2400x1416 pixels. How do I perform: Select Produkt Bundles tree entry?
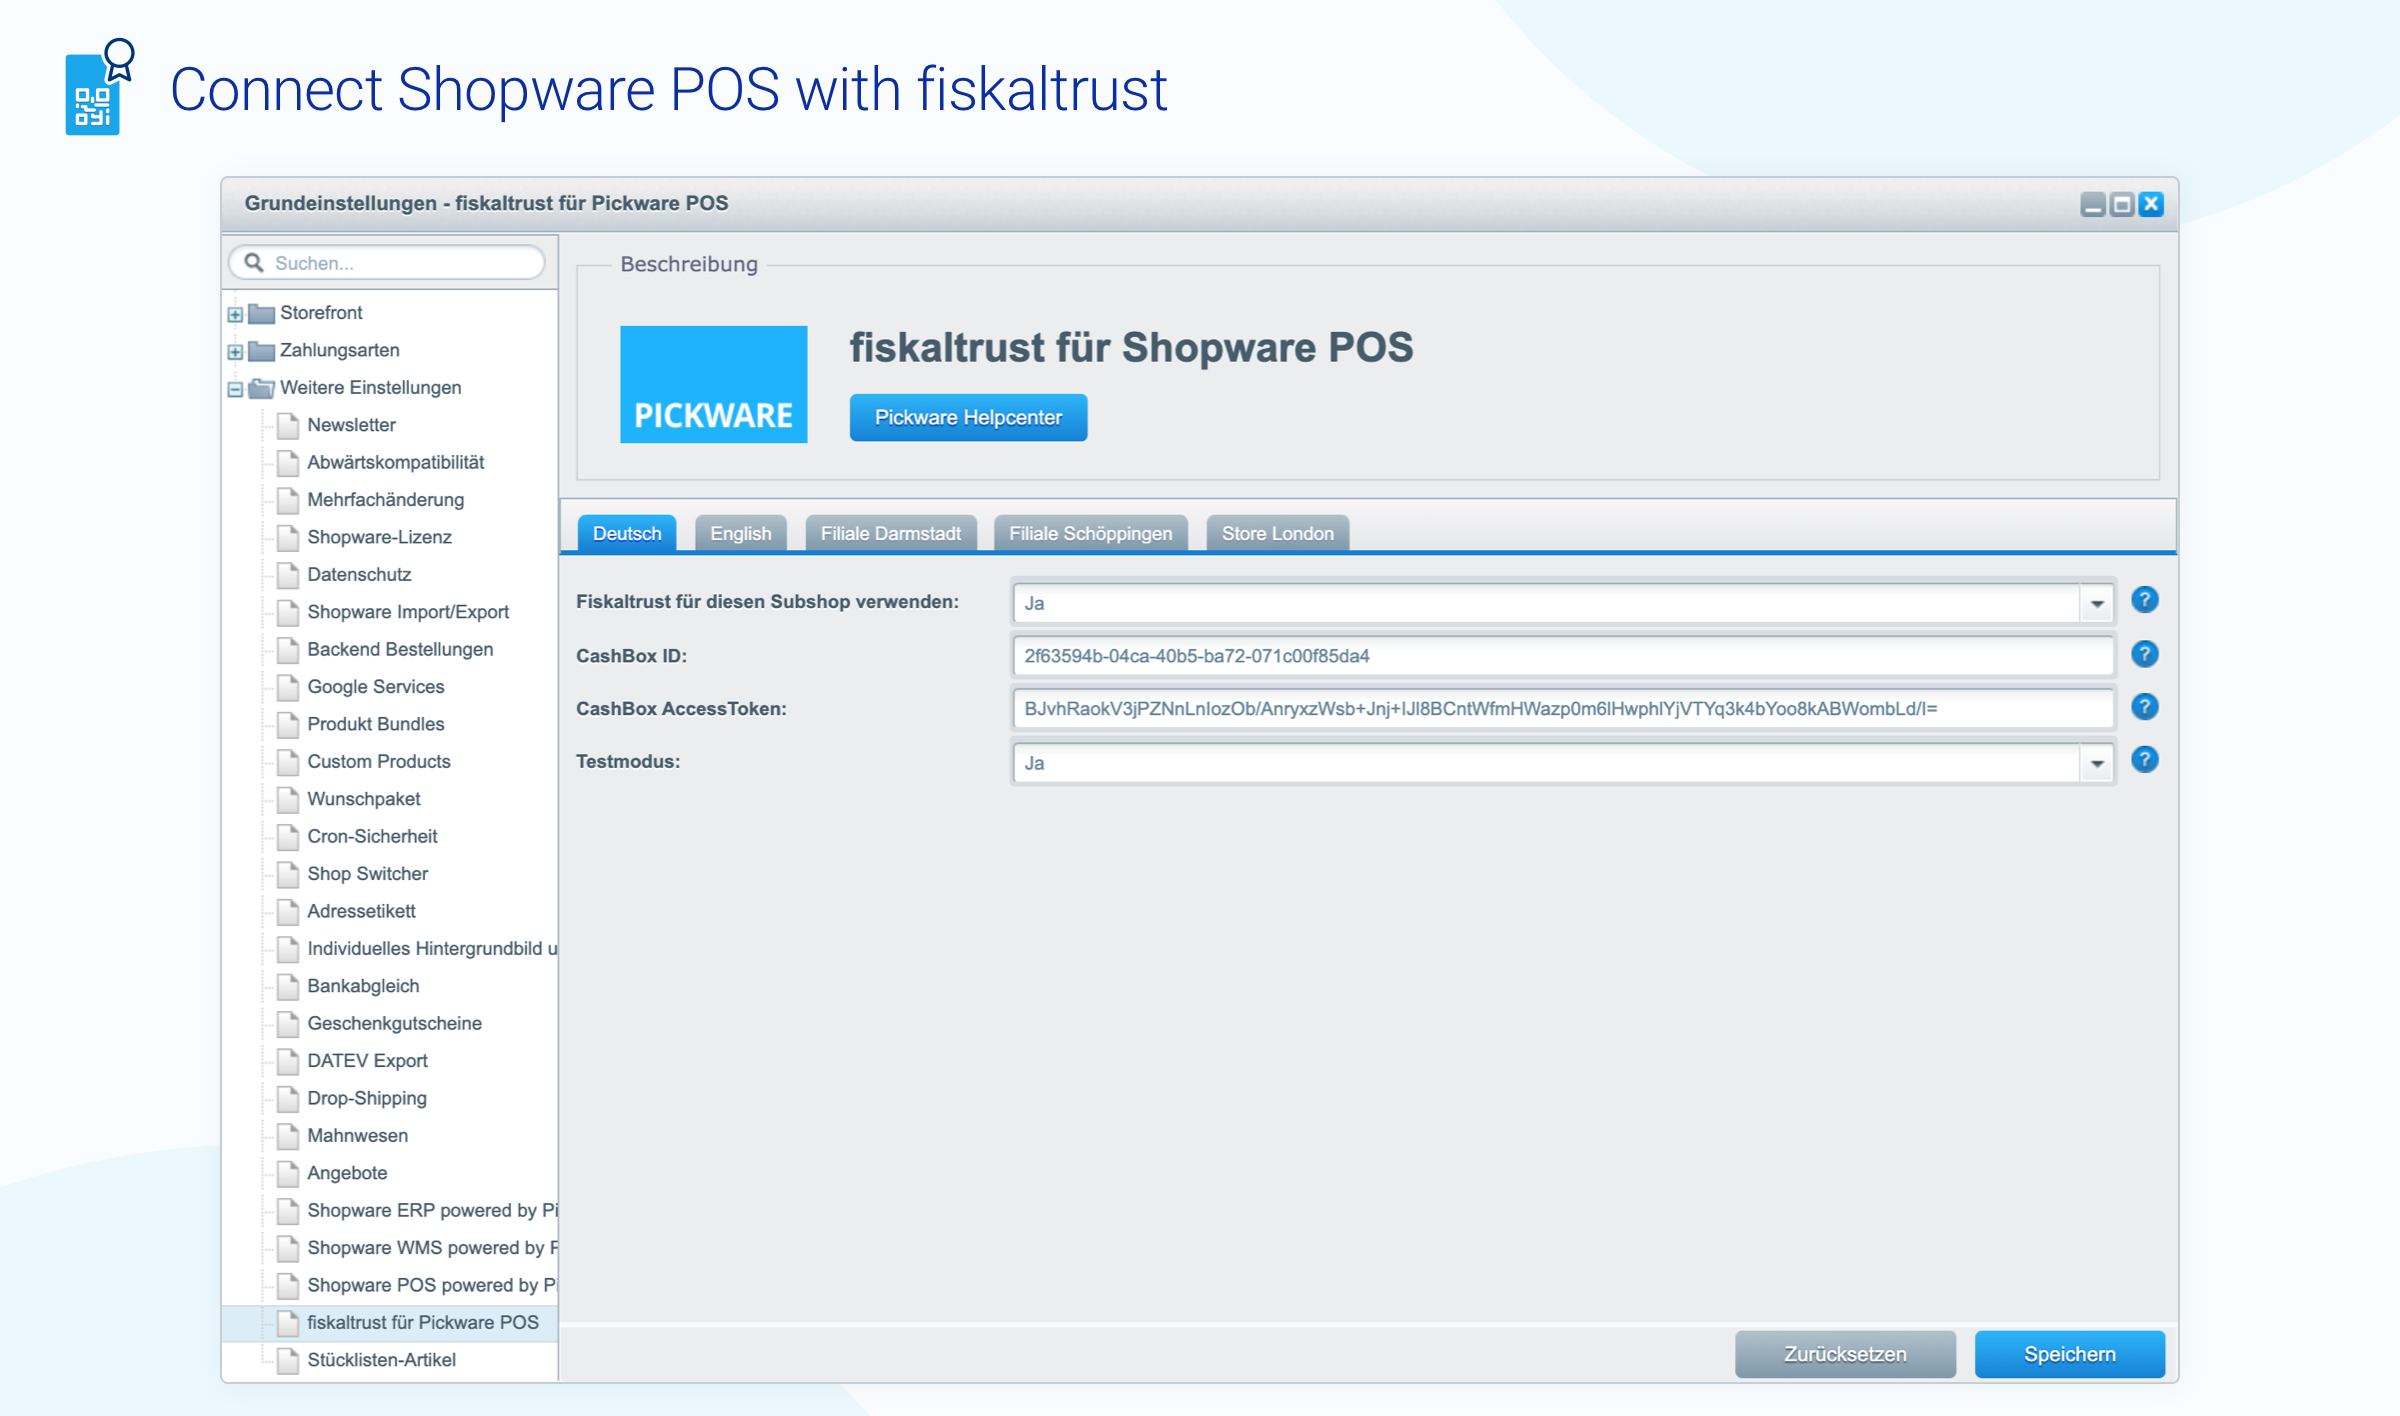tap(376, 724)
